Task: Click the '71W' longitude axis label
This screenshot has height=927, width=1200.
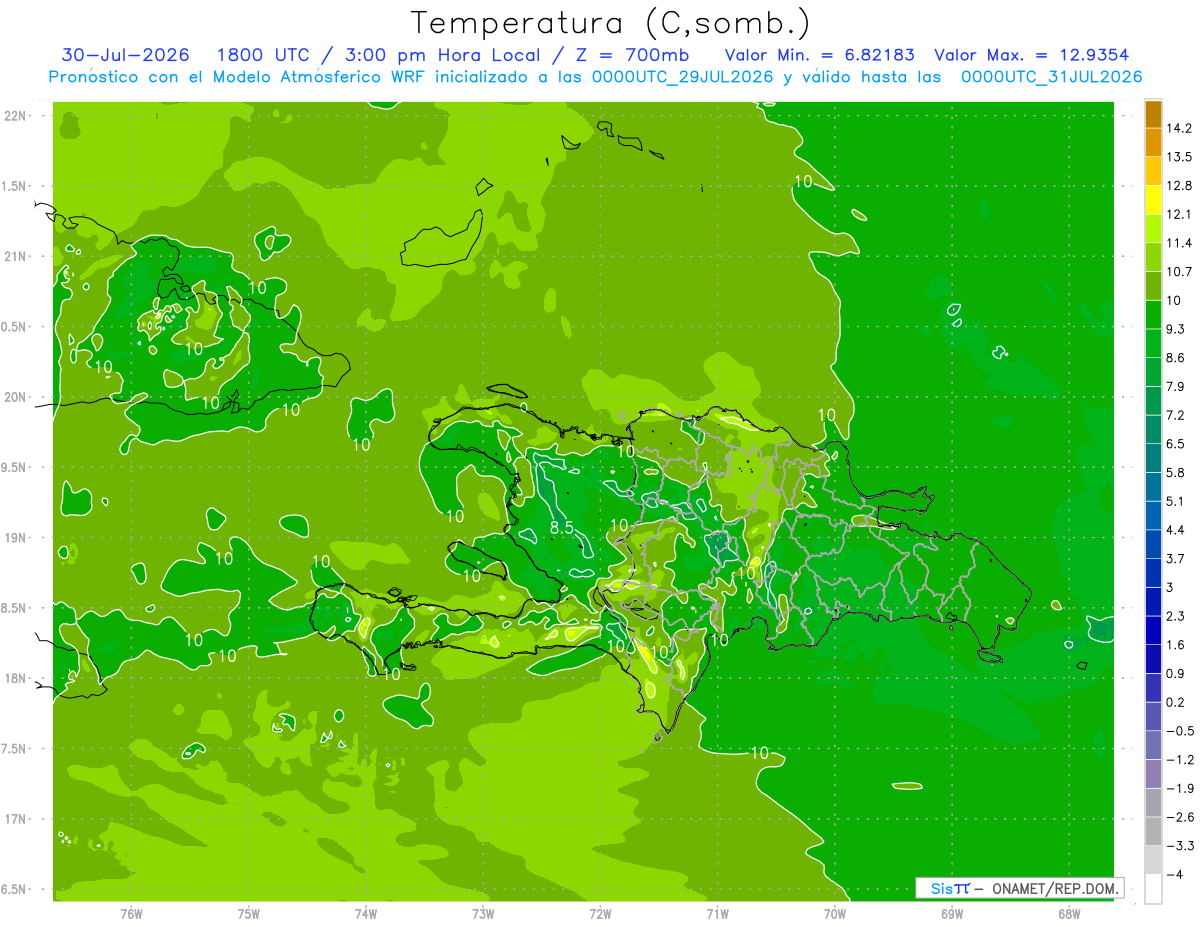Action: coord(717,913)
